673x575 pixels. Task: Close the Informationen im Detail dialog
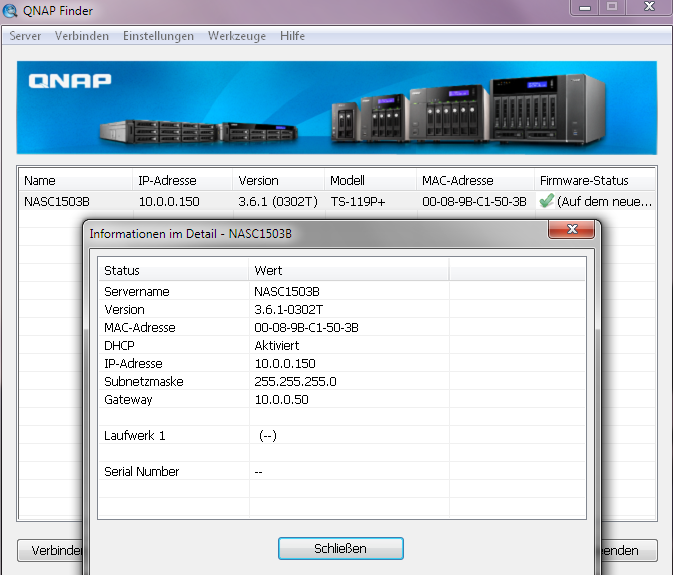tap(571, 229)
